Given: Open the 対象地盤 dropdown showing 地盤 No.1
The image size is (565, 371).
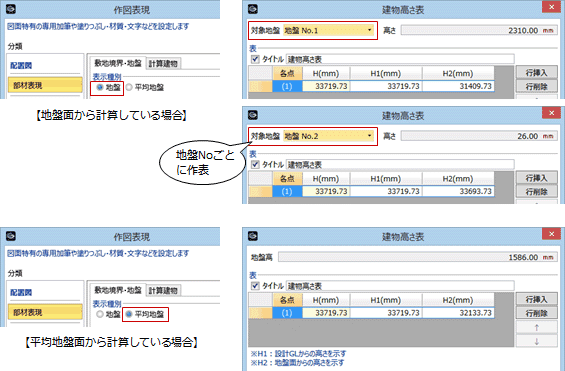Looking at the screenshot, I should (328, 31).
